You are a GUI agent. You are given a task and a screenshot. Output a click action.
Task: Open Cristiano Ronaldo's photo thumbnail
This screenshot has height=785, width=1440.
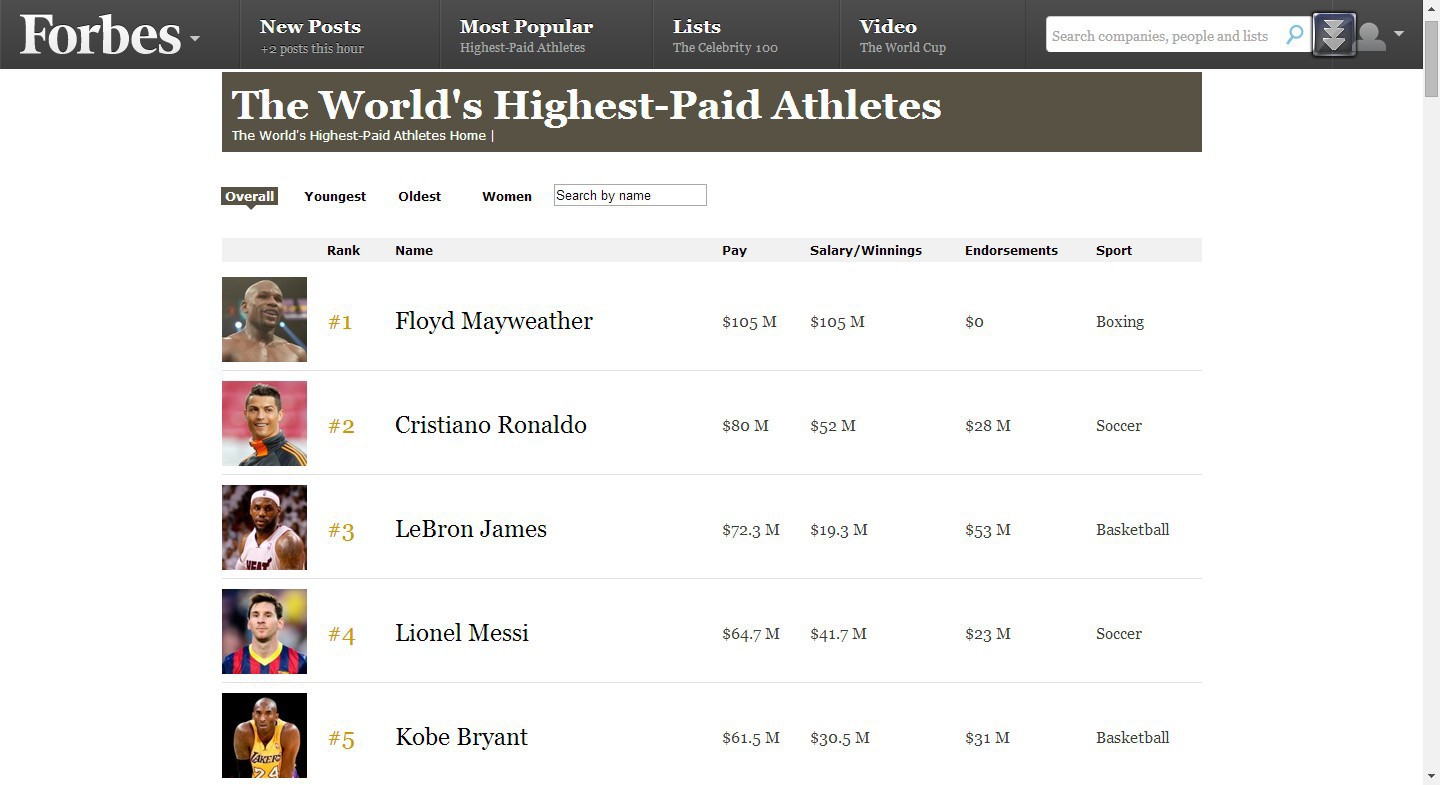coord(264,423)
